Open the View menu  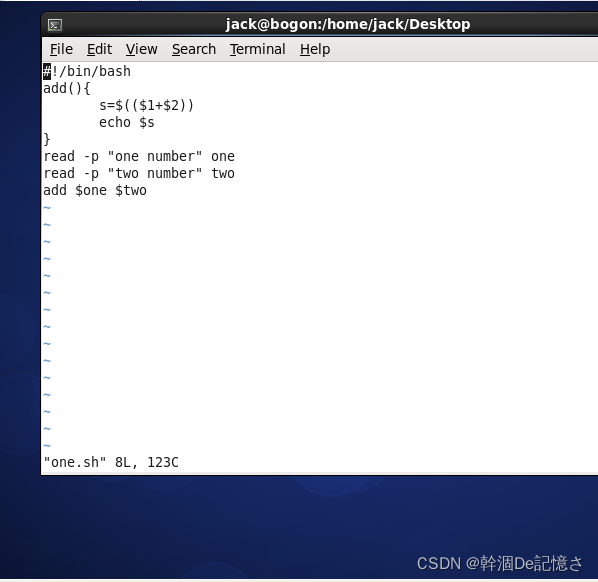[141, 49]
